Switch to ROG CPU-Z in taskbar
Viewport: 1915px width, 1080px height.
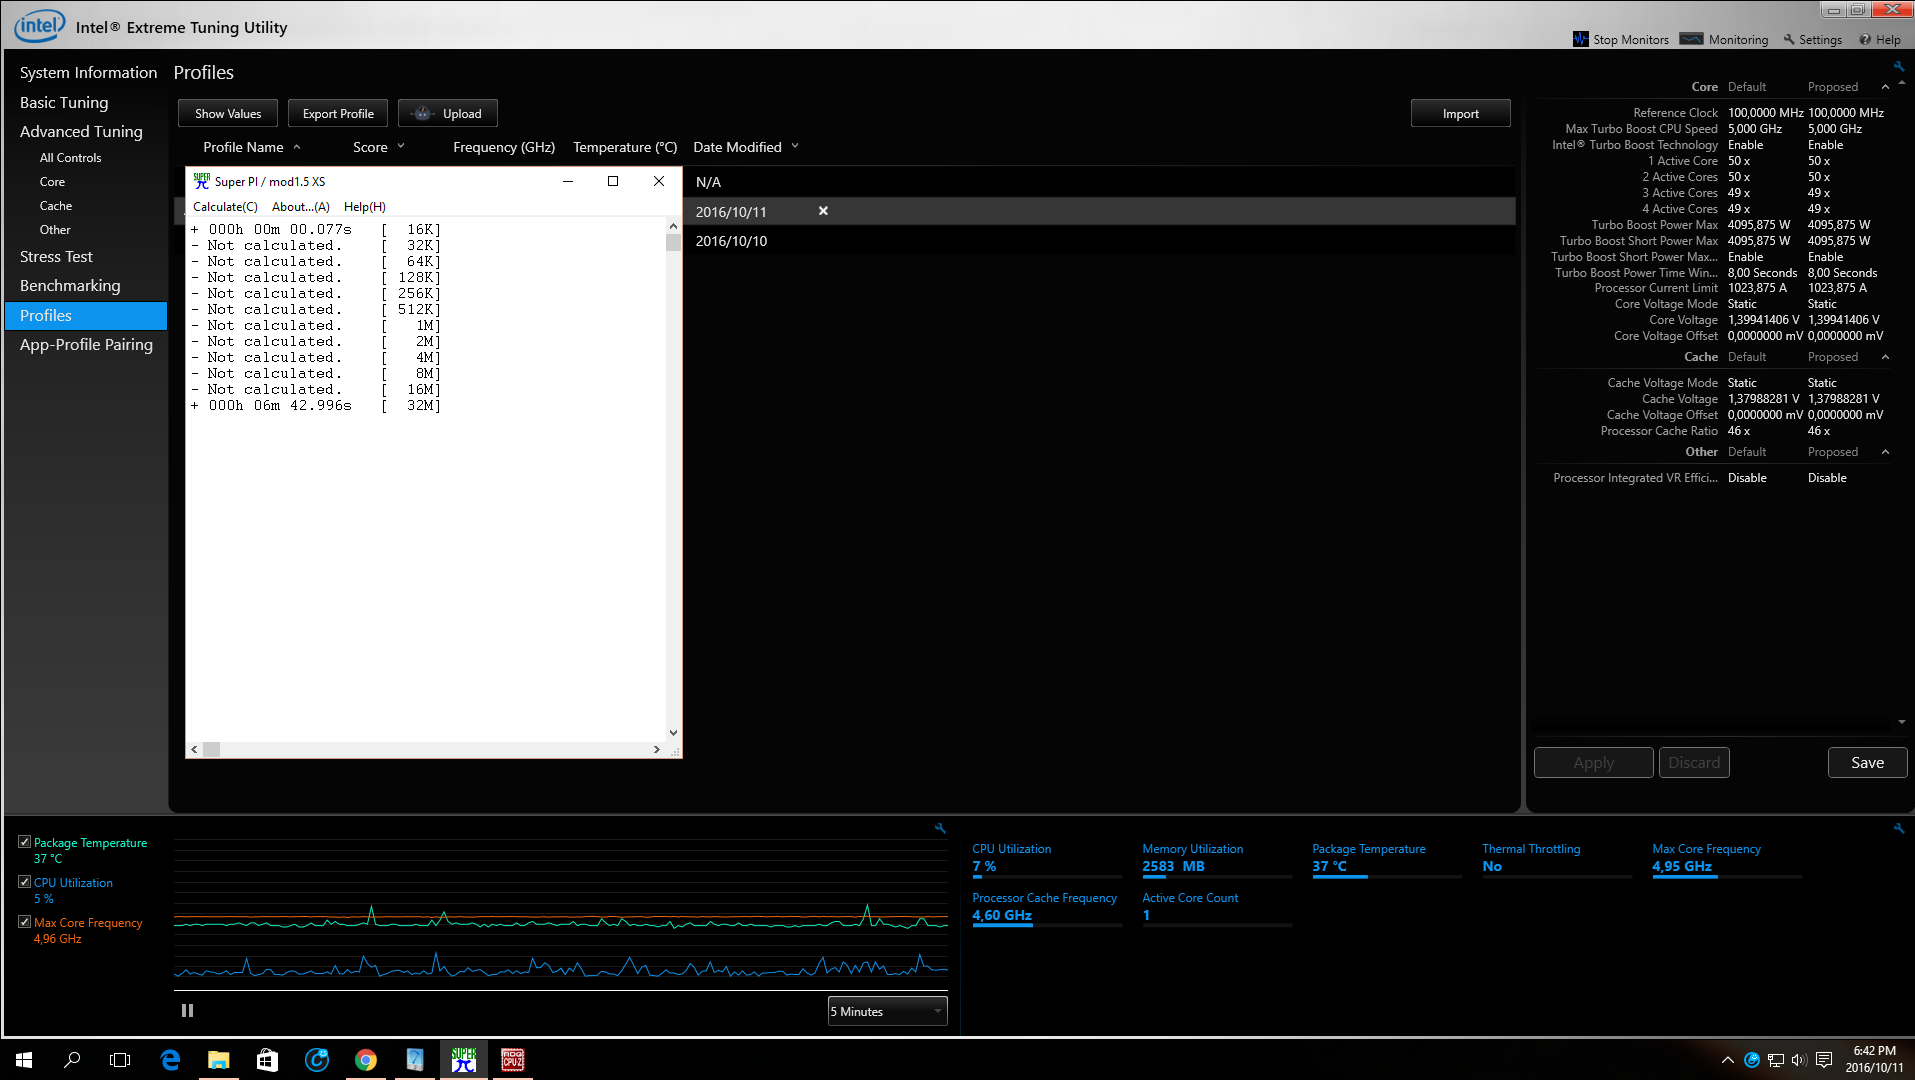pos(512,1060)
